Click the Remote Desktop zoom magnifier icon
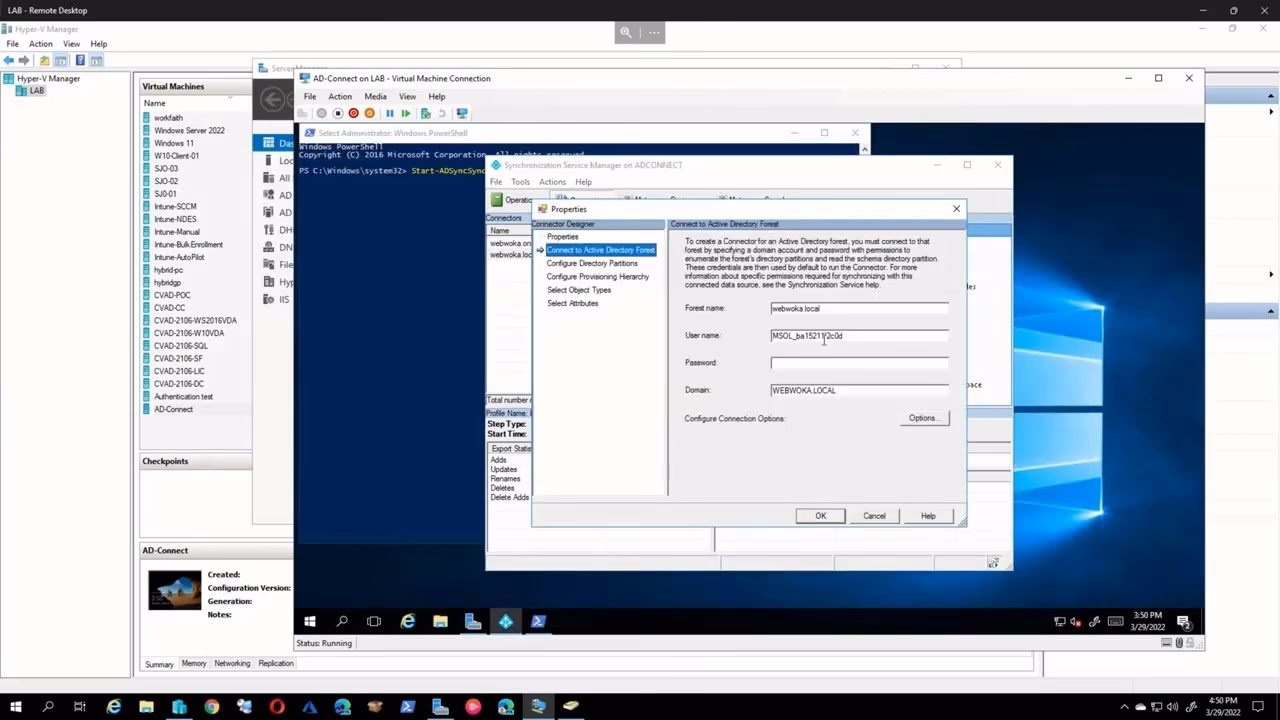 pyautogui.click(x=626, y=32)
